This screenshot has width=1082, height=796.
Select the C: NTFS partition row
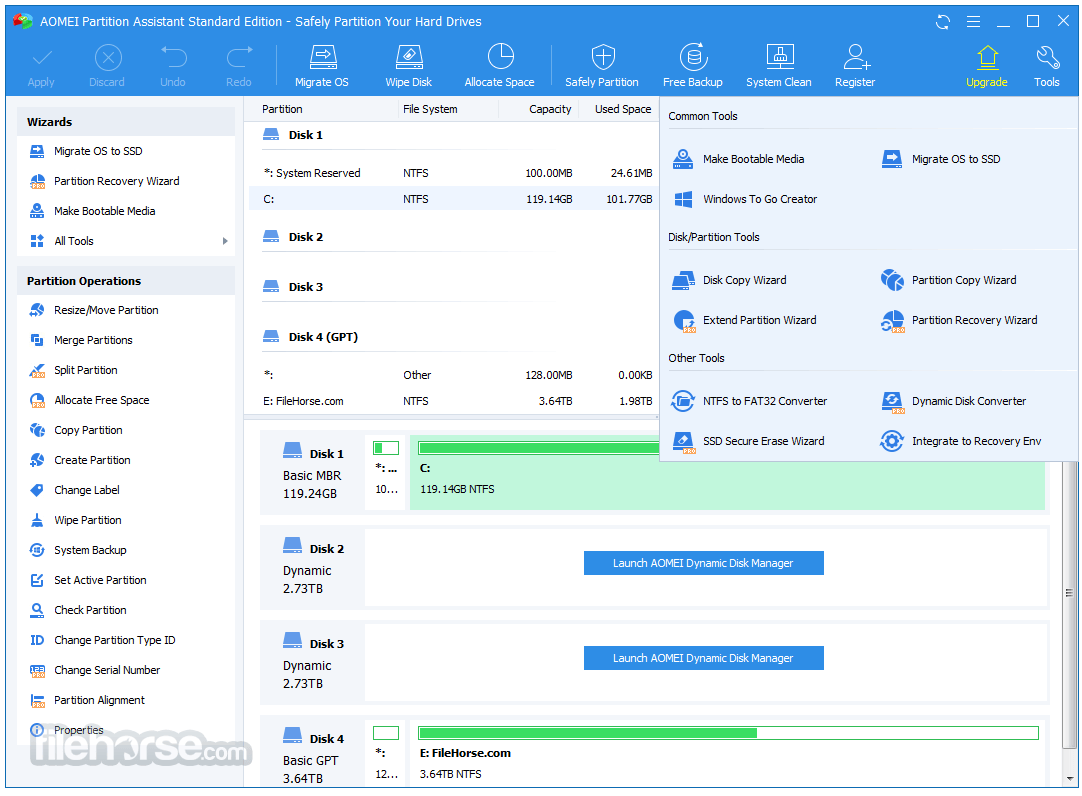453,199
